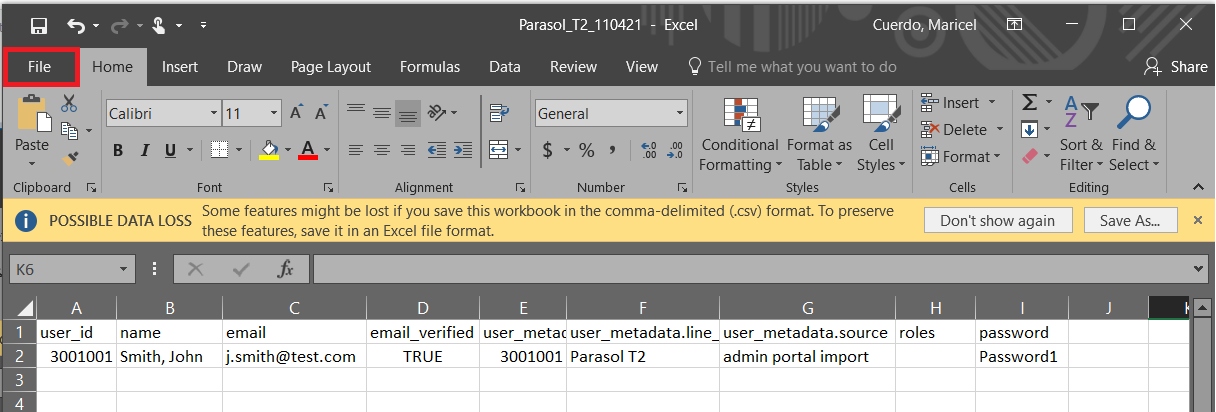
Task: Click the Insert Function fx icon
Action: (x=285, y=269)
